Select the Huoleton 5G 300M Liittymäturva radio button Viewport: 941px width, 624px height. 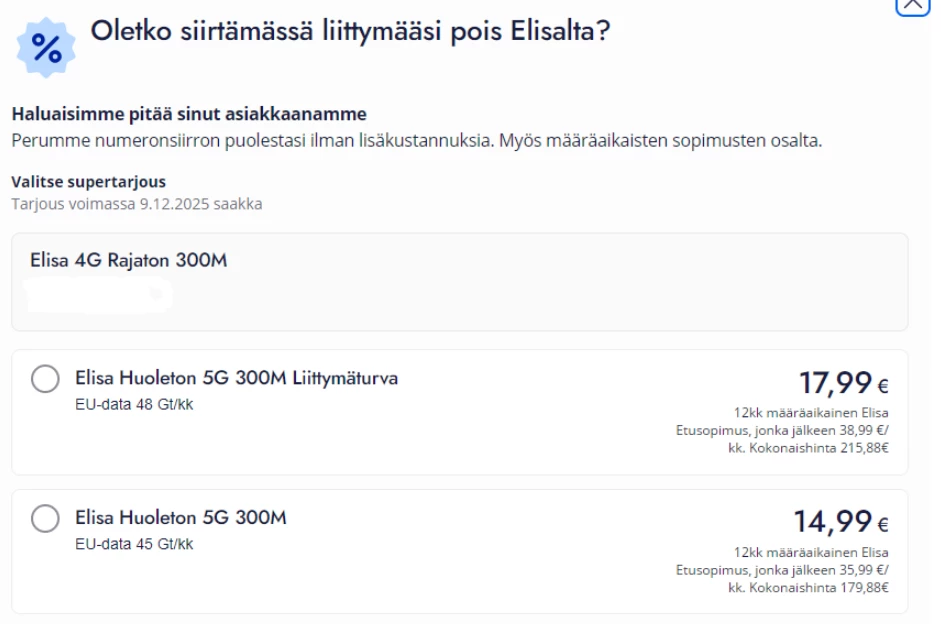tap(46, 380)
